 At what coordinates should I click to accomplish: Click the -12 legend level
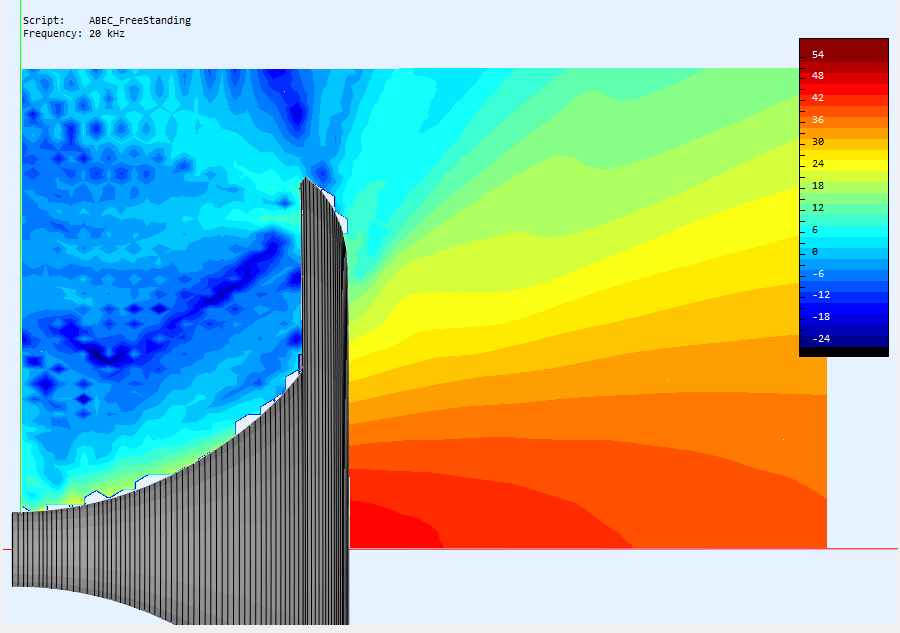click(x=821, y=295)
